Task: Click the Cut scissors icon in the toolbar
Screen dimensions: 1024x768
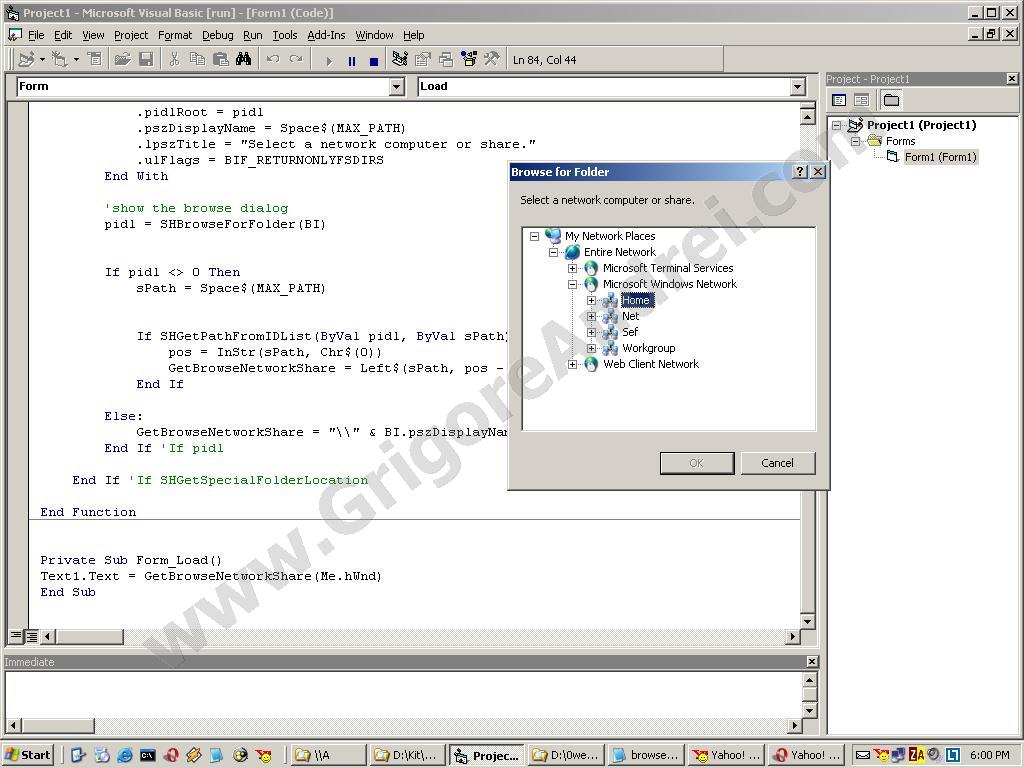Action: 174,59
